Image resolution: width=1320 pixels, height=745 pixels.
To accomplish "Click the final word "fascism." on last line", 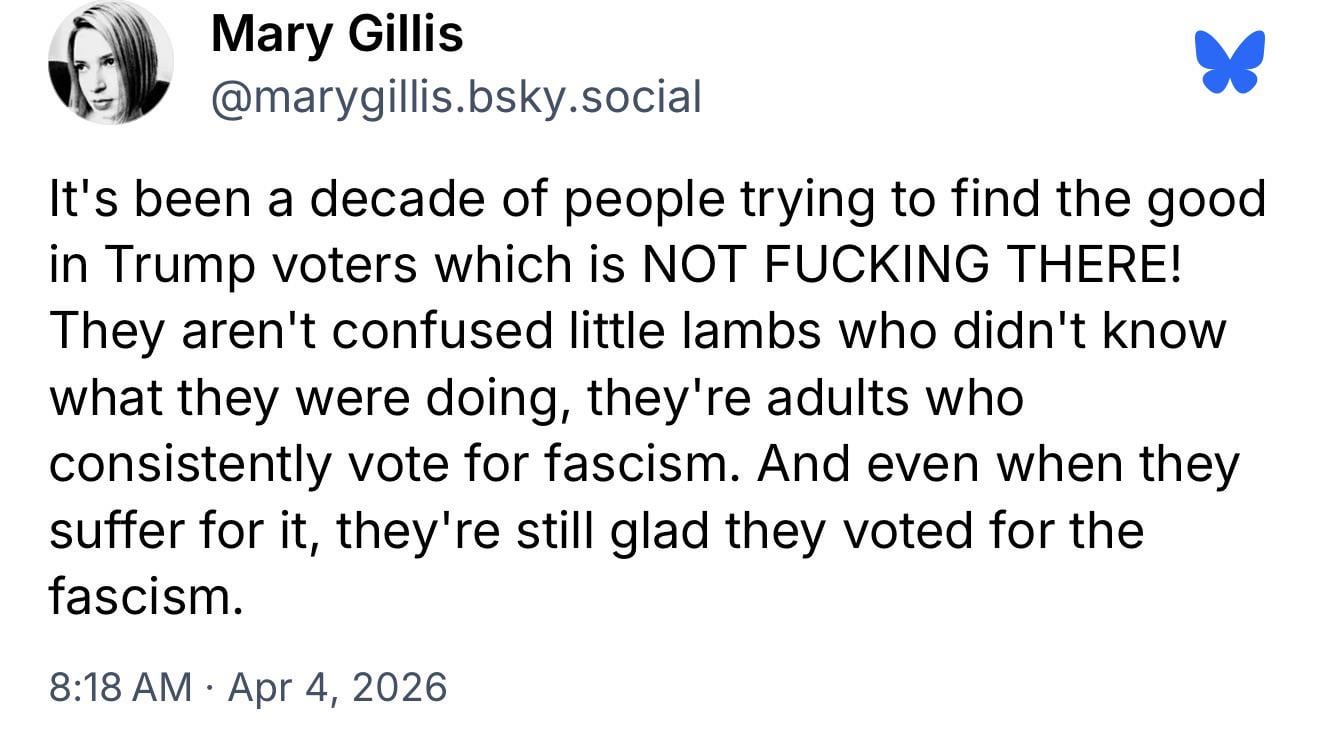I will coord(147,596).
